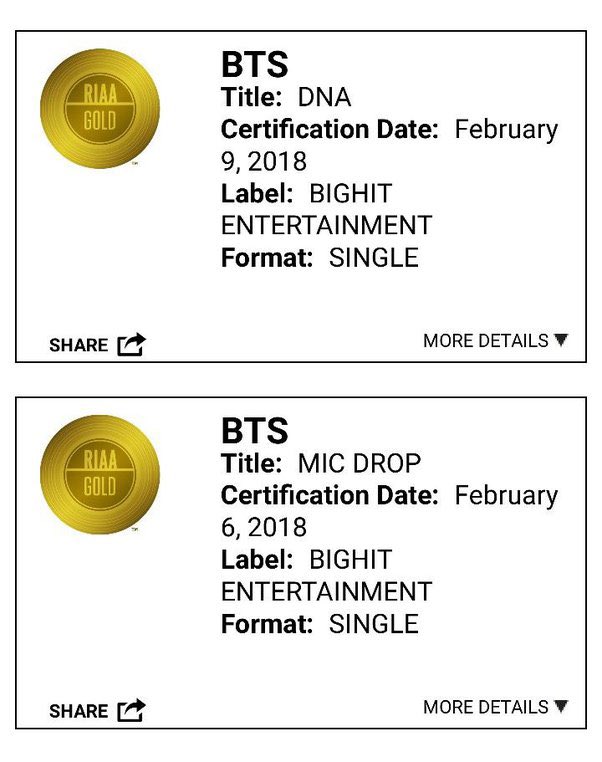Click the down triangle in MIC DROP card
The height and width of the screenshot is (762, 602).
(x=561, y=706)
